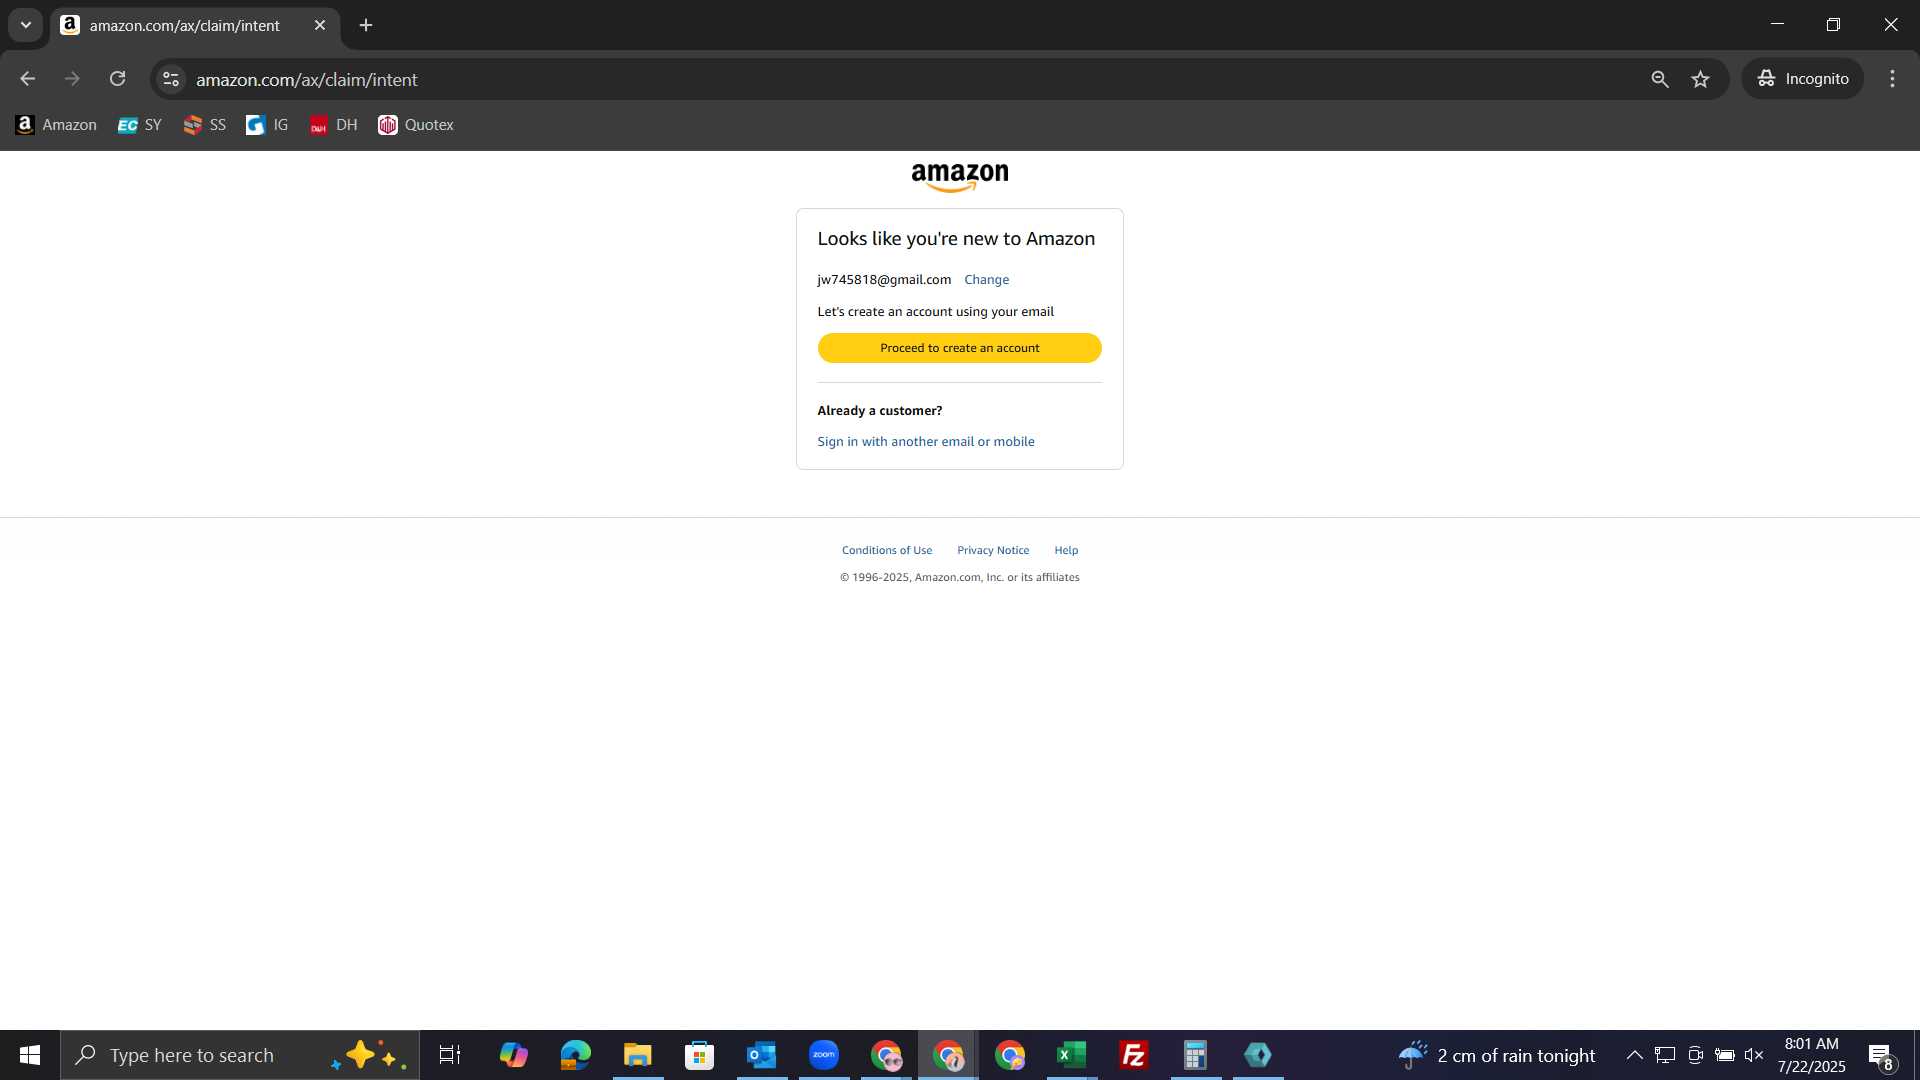The height and width of the screenshot is (1080, 1920).
Task: Open the Quotex bookmark
Action: (x=416, y=125)
